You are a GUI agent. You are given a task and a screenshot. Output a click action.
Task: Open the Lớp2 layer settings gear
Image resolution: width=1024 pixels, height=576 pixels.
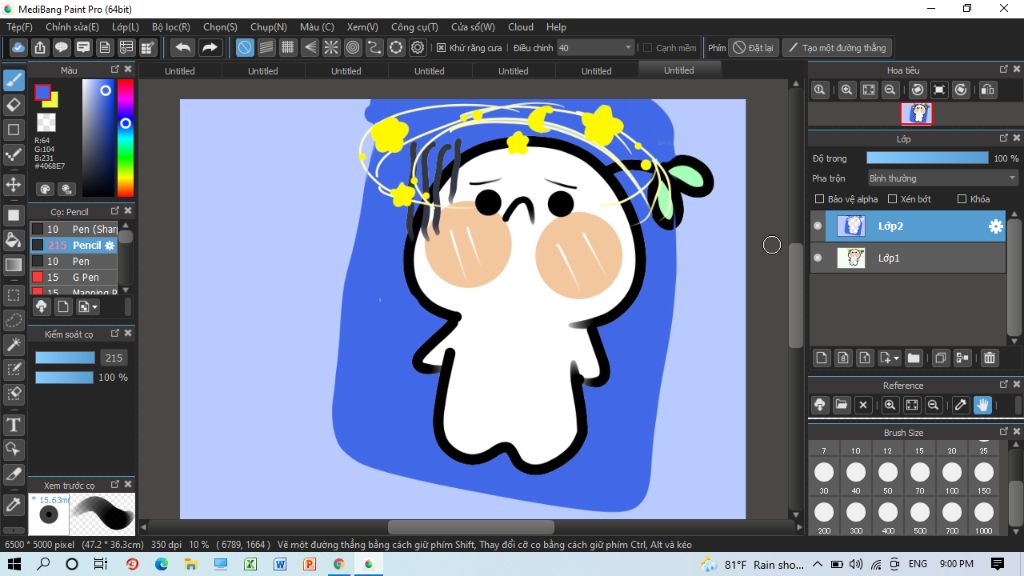(x=995, y=226)
